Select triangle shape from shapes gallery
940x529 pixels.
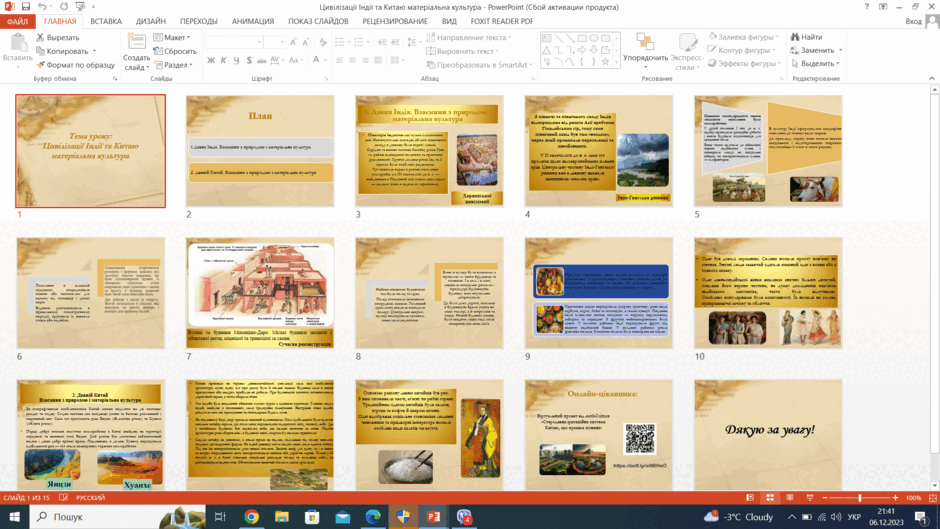[x=547, y=50]
